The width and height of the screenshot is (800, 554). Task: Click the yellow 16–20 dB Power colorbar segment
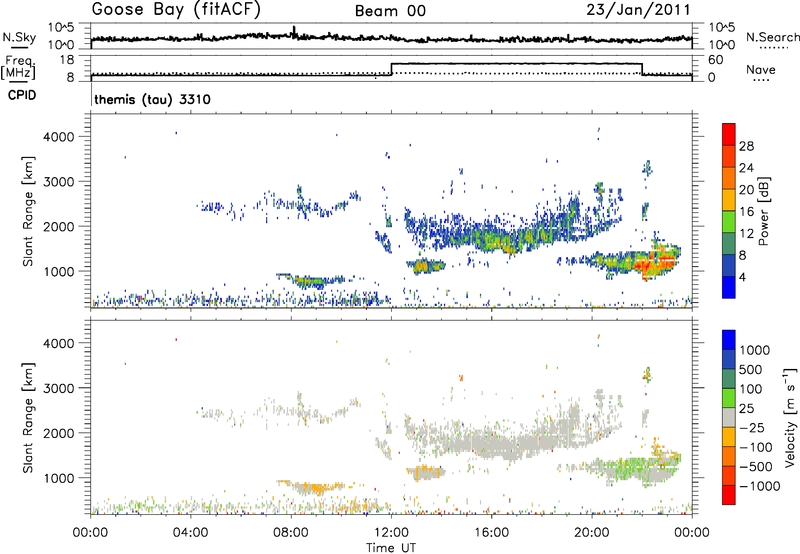point(729,199)
